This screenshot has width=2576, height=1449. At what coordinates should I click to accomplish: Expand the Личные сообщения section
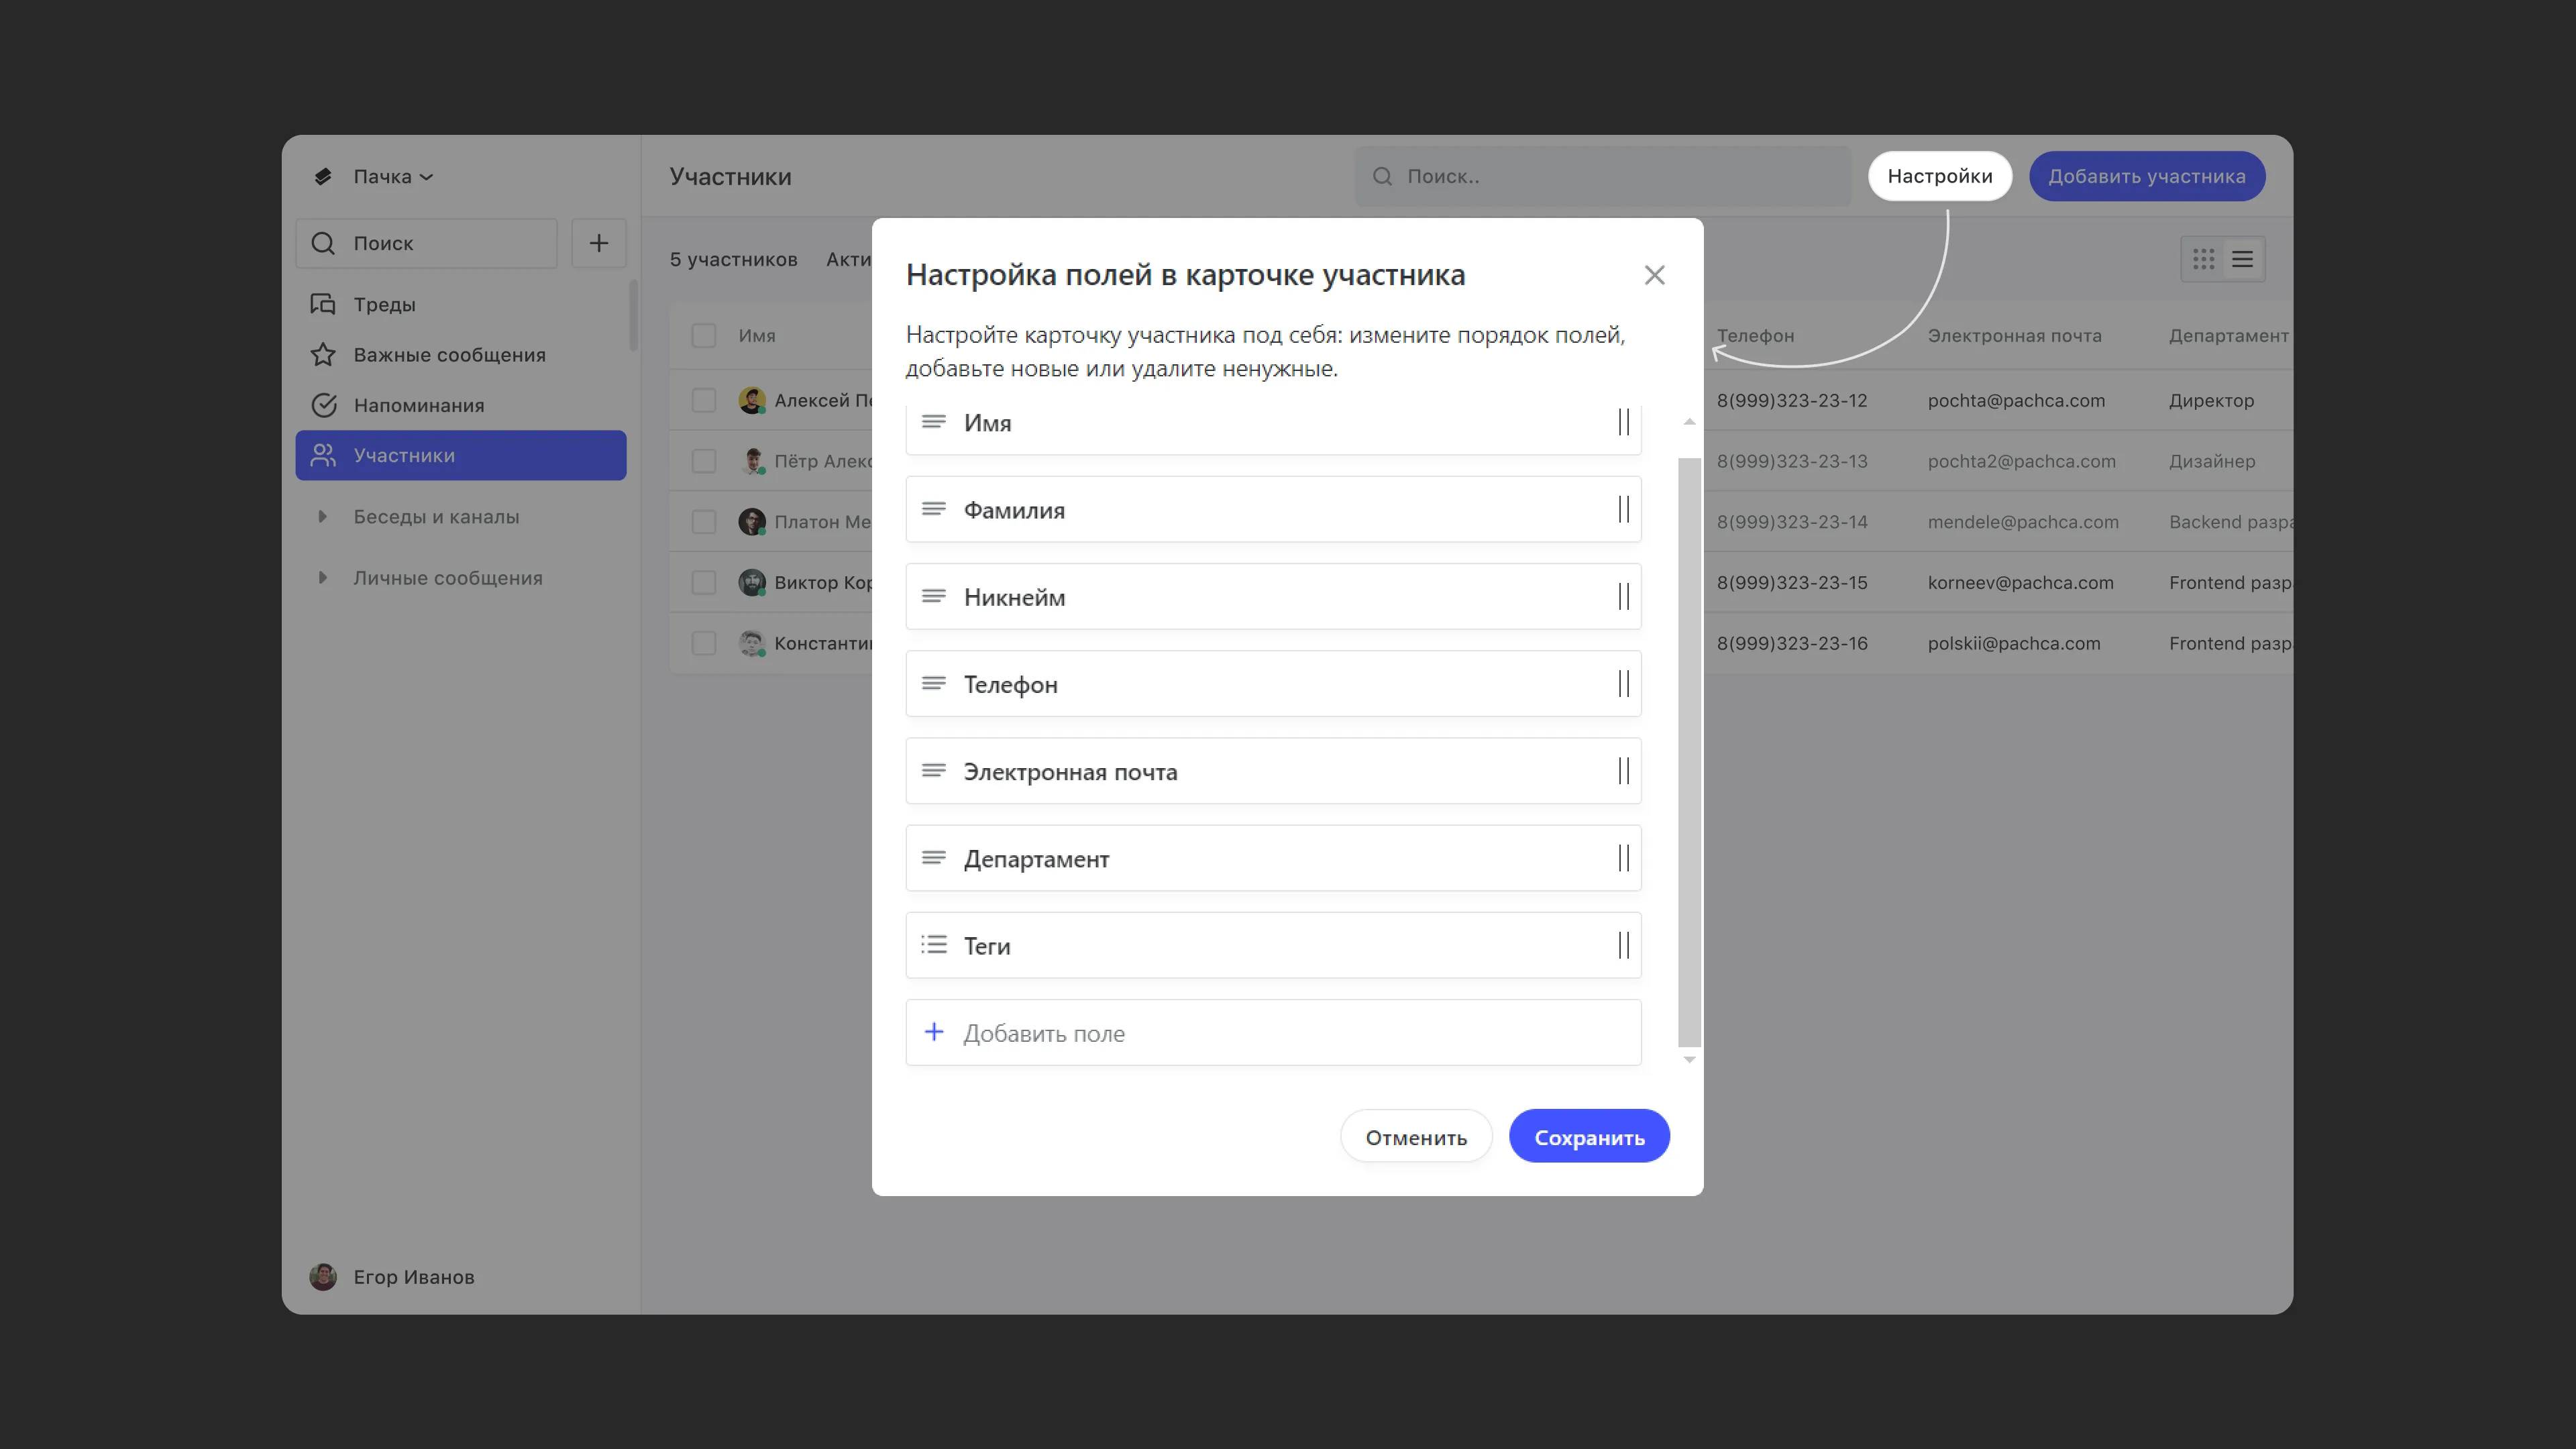tap(322, 578)
